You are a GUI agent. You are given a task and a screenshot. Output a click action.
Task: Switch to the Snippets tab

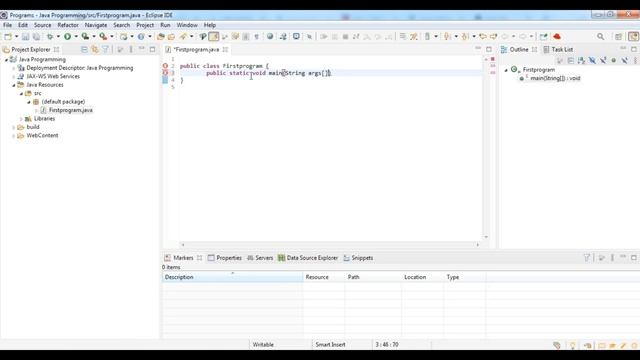(x=358, y=258)
